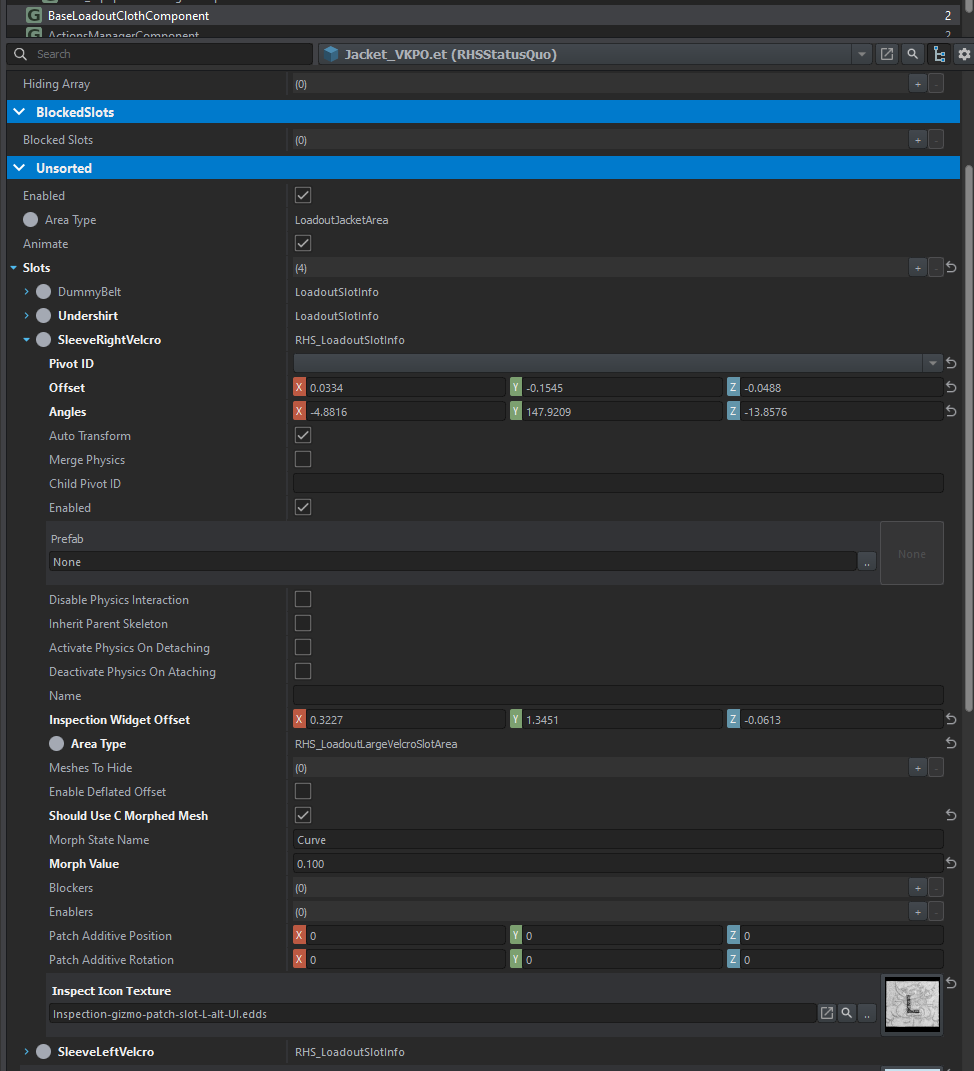The width and height of the screenshot is (974, 1071).
Task: Click the find prefab magnifier in header
Action: coord(912,54)
